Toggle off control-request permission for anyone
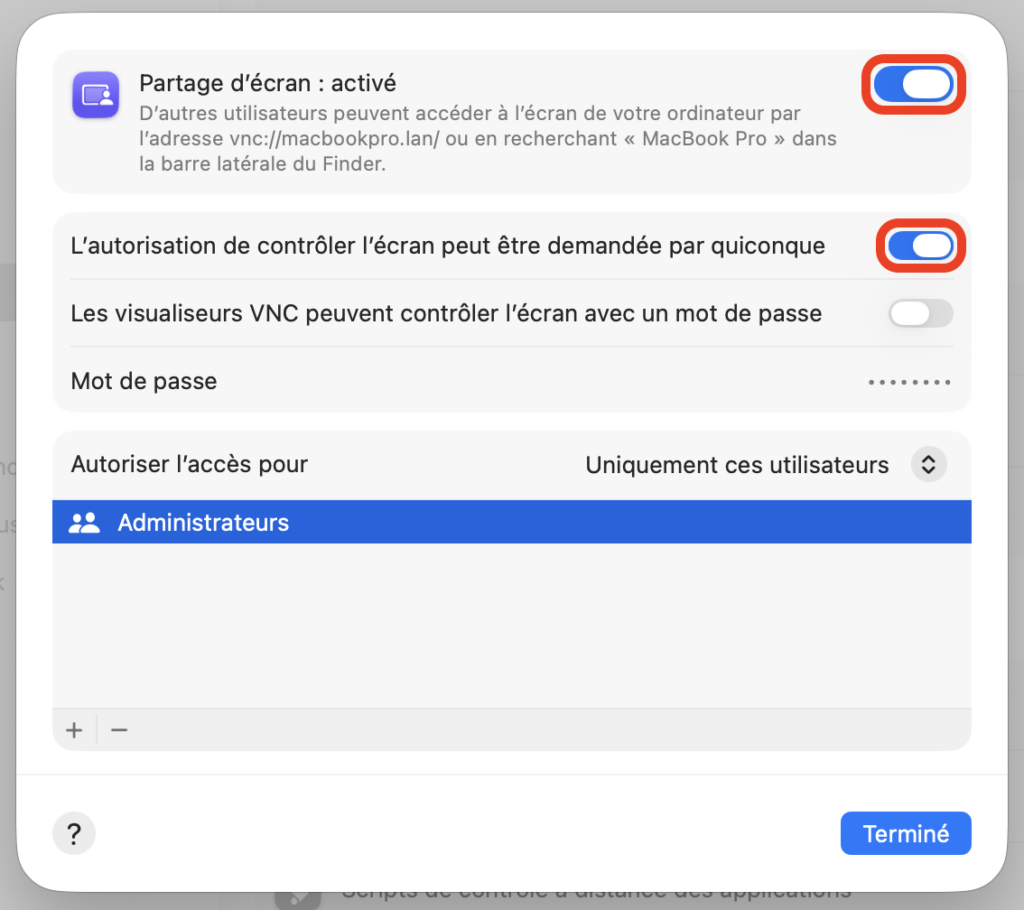This screenshot has width=1024, height=910. tap(920, 246)
